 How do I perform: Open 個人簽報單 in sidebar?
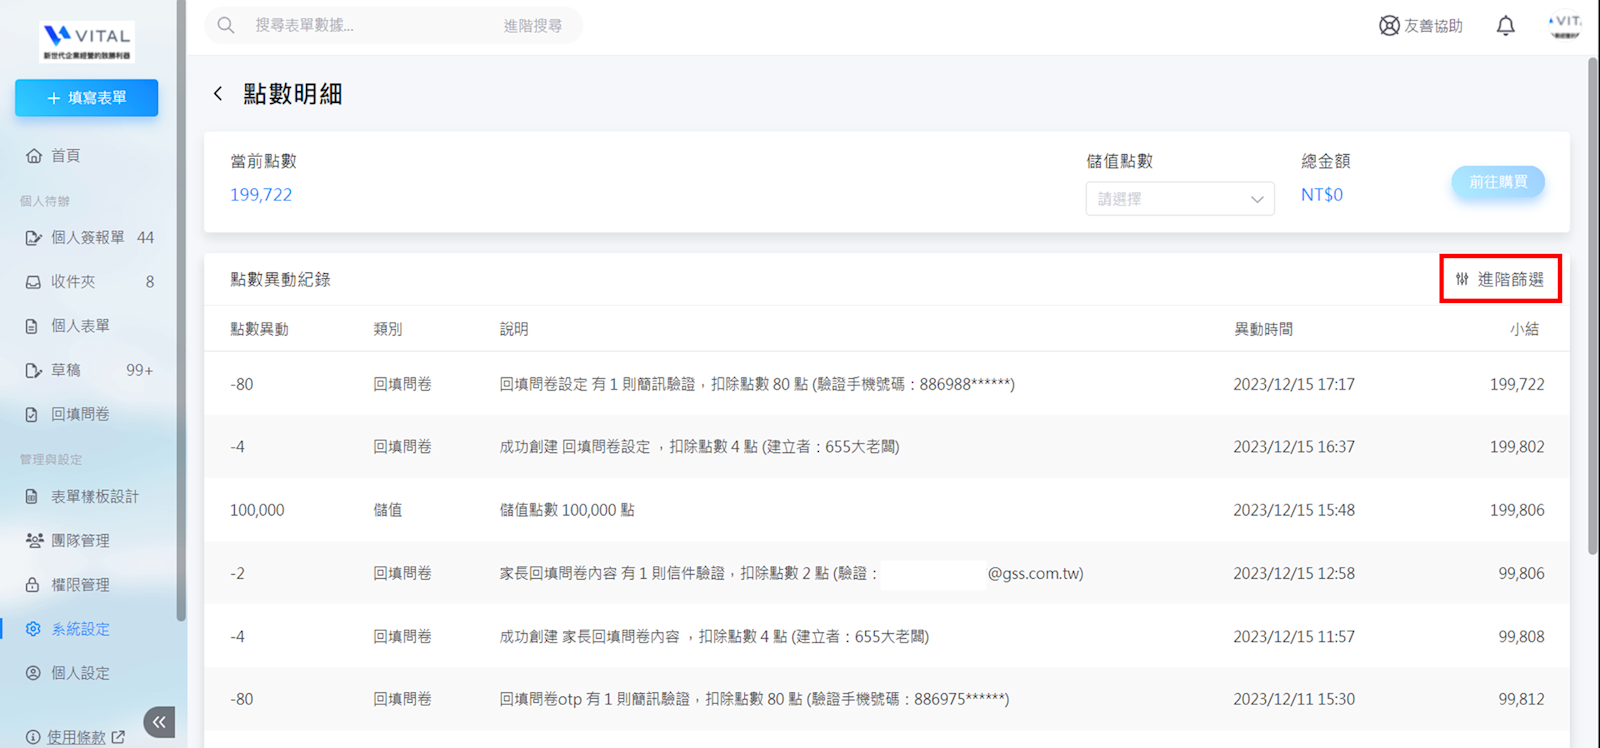88,238
